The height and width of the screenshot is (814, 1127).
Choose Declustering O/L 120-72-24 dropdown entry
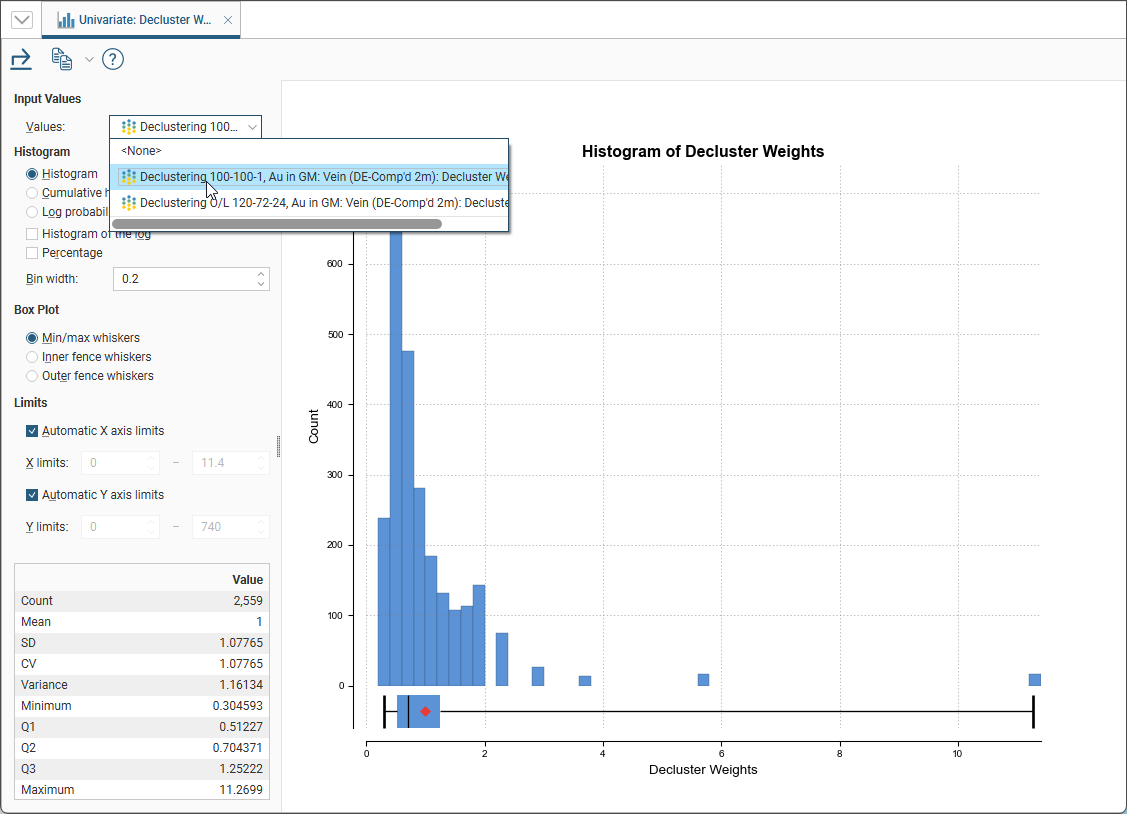click(x=310, y=203)
